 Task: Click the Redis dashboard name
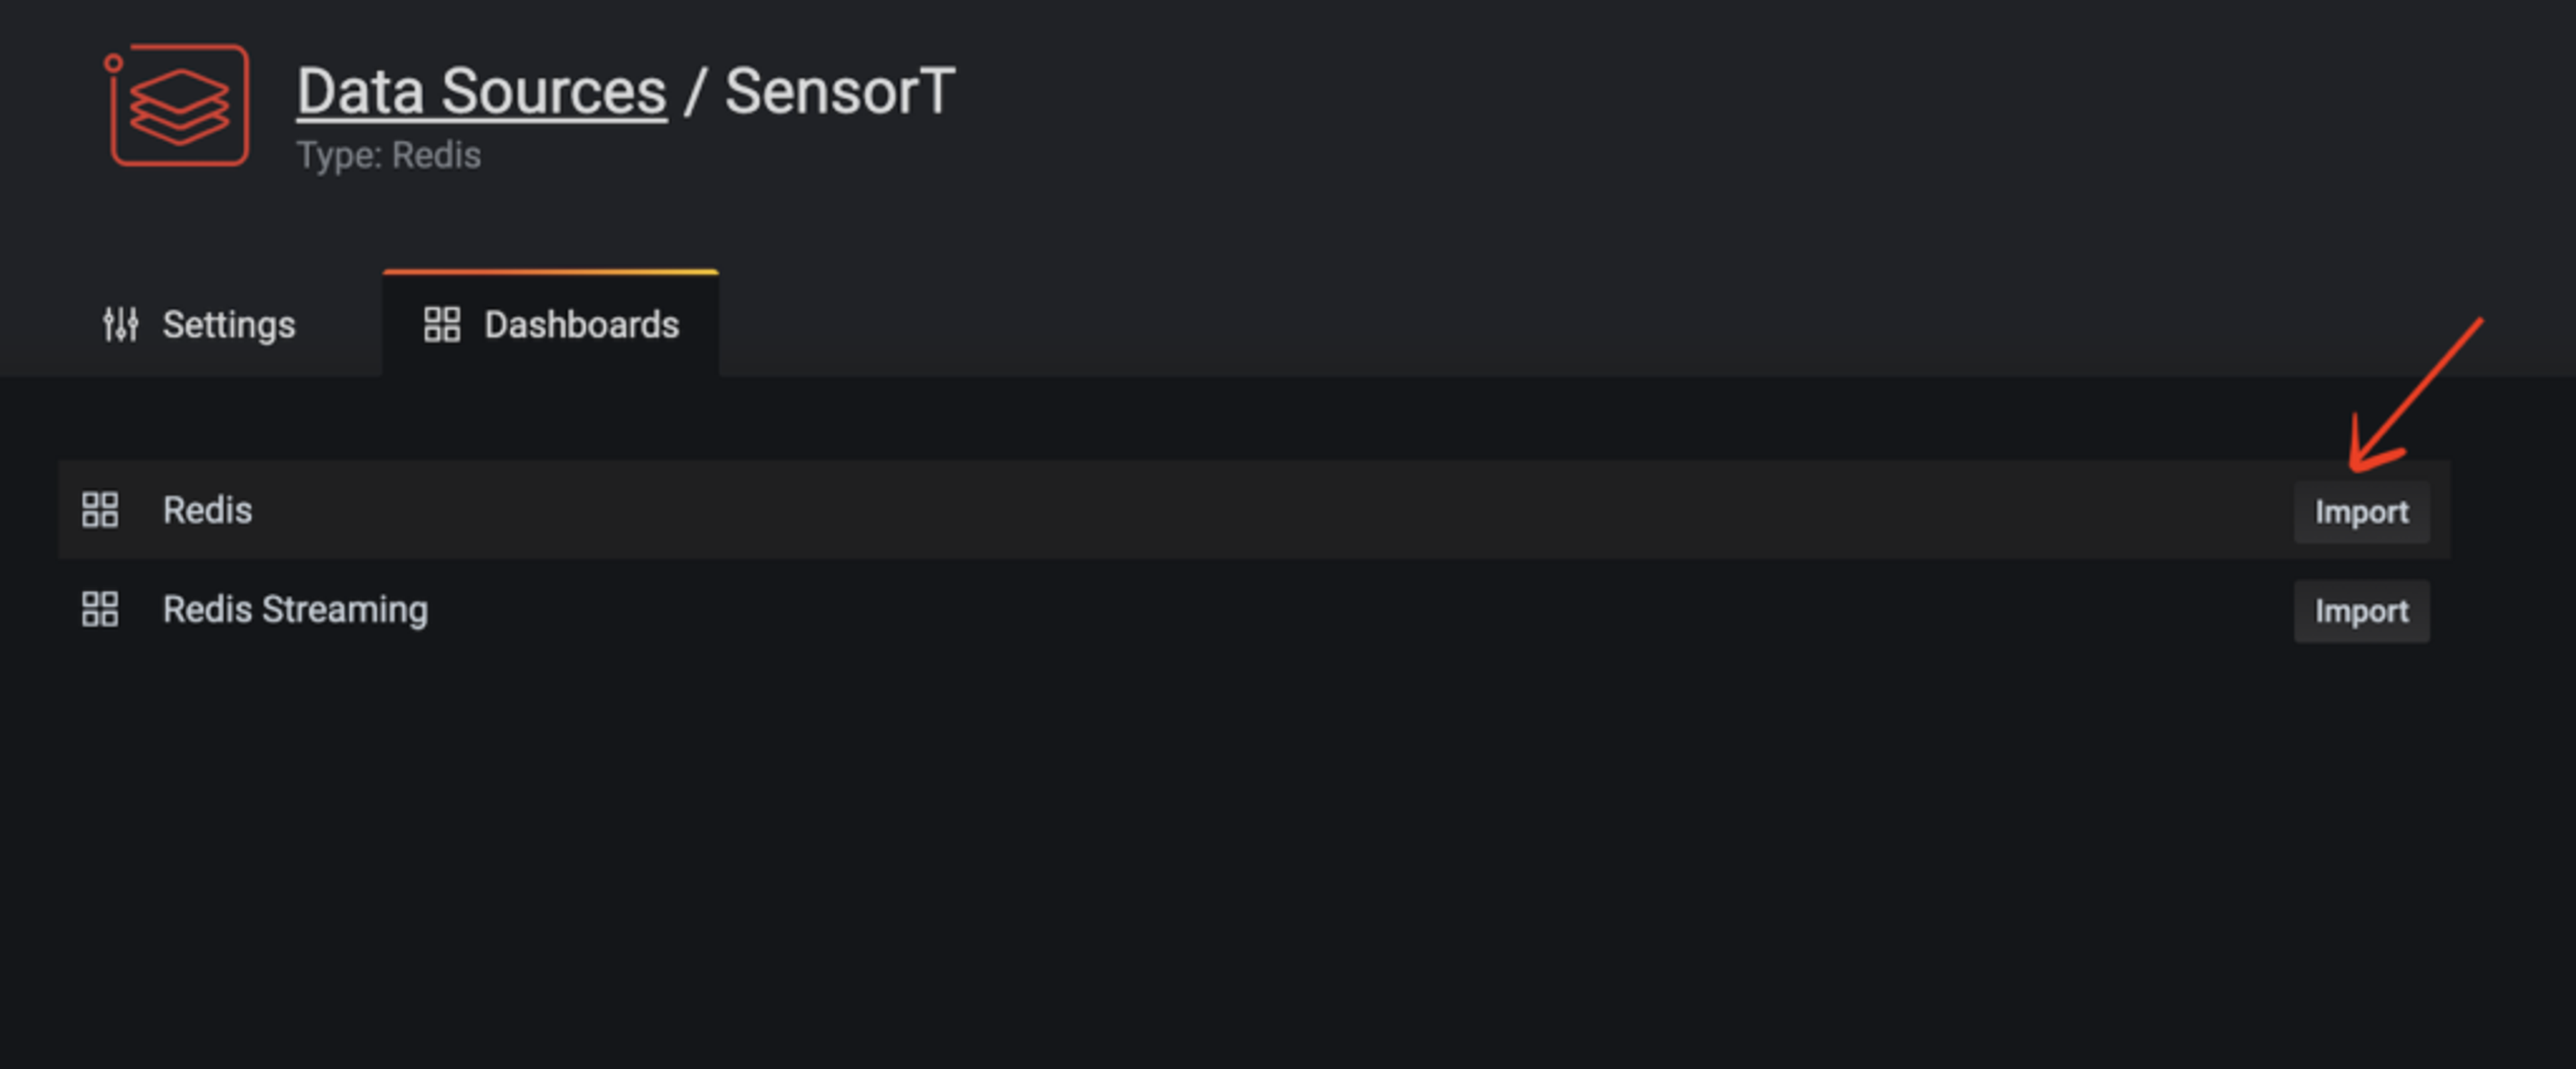pyautogui.click(x=208, y=510)
